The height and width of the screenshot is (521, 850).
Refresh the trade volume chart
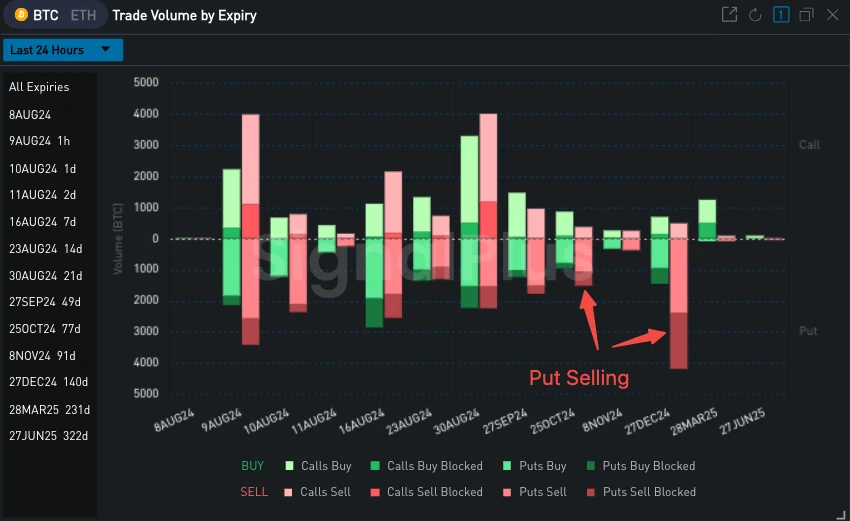[x=755, y=15]
